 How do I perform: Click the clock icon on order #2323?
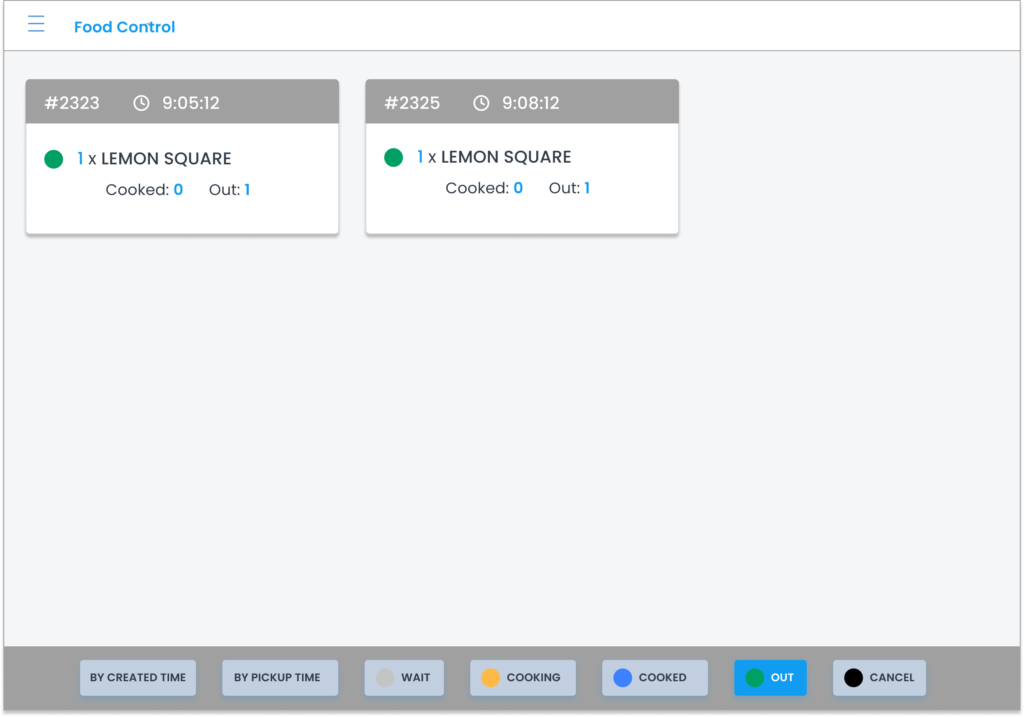coord(142,103)
